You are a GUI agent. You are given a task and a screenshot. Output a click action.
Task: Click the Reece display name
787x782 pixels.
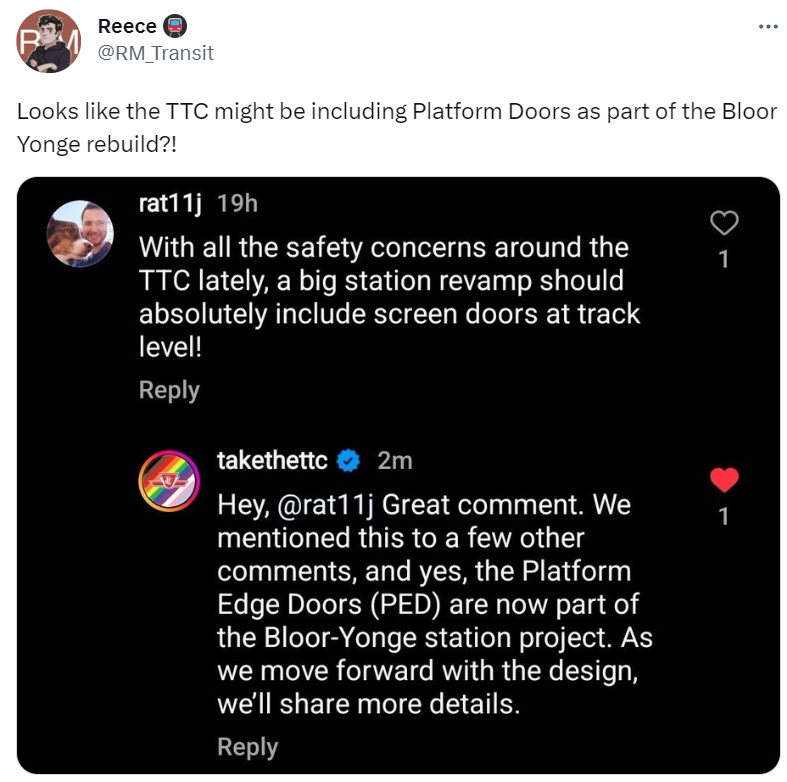tap(126, 25)
